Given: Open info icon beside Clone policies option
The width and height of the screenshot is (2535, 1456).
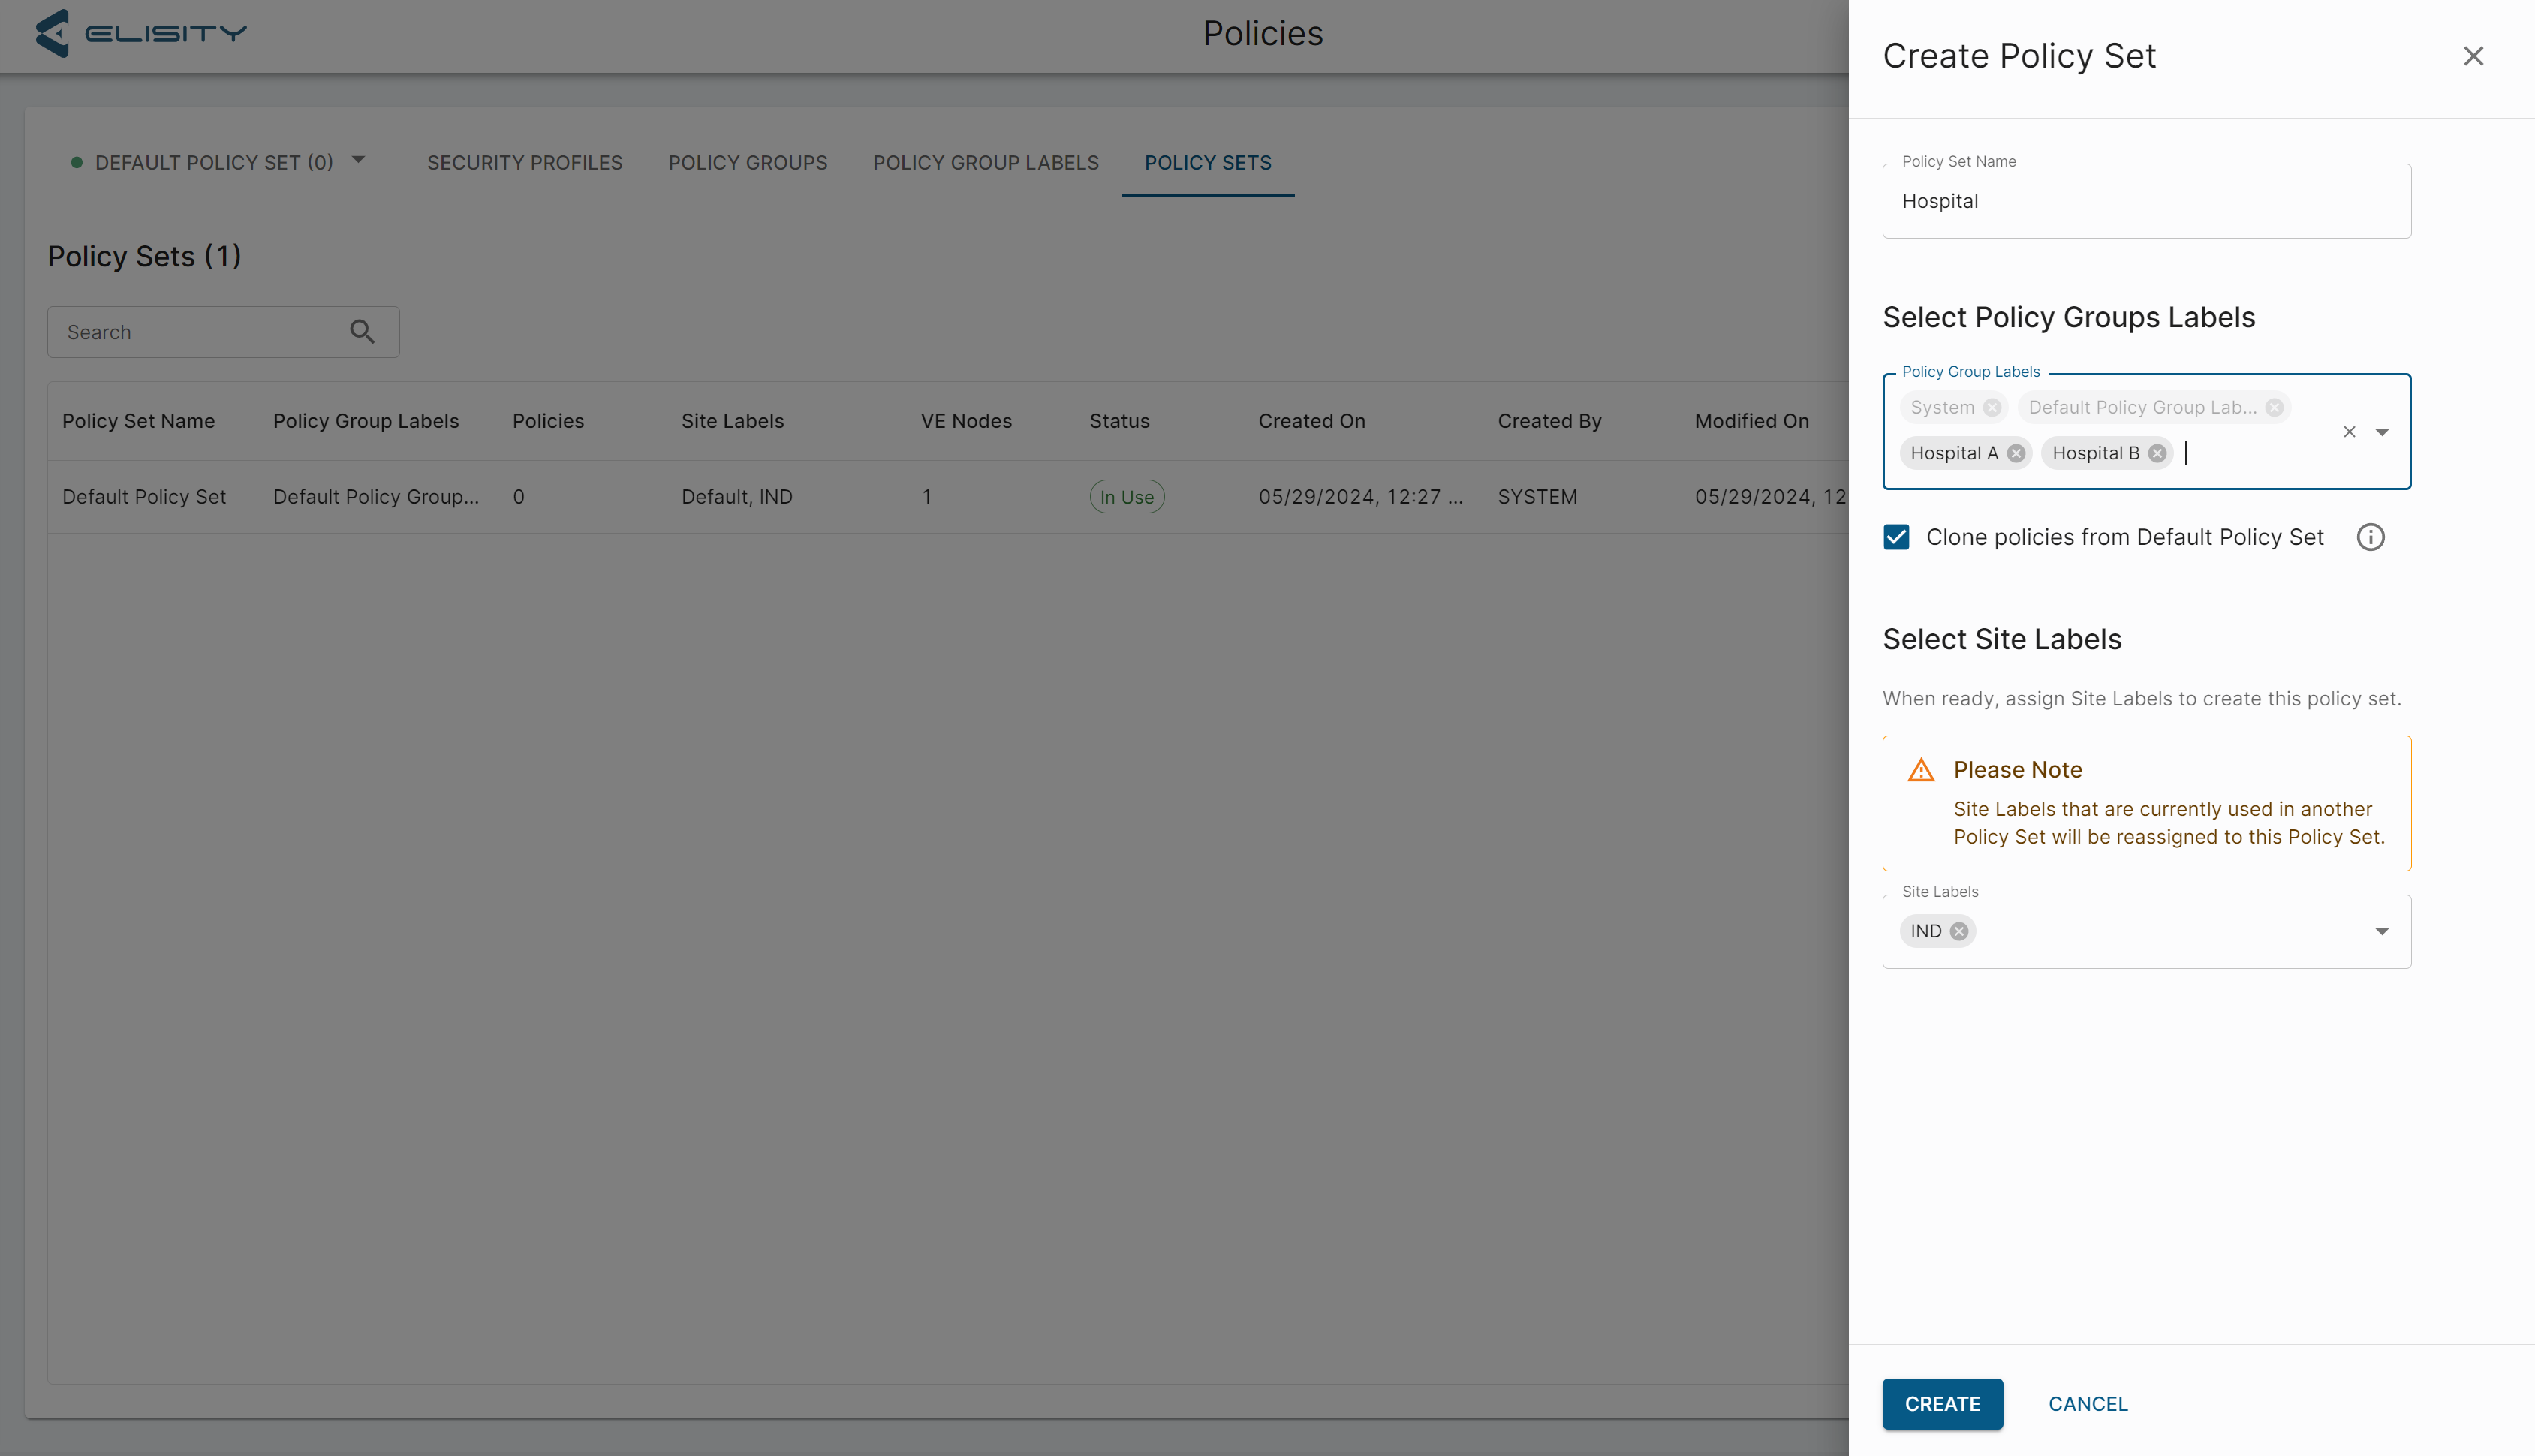Looking at the screenshot, I should [x=2370, y=537].
